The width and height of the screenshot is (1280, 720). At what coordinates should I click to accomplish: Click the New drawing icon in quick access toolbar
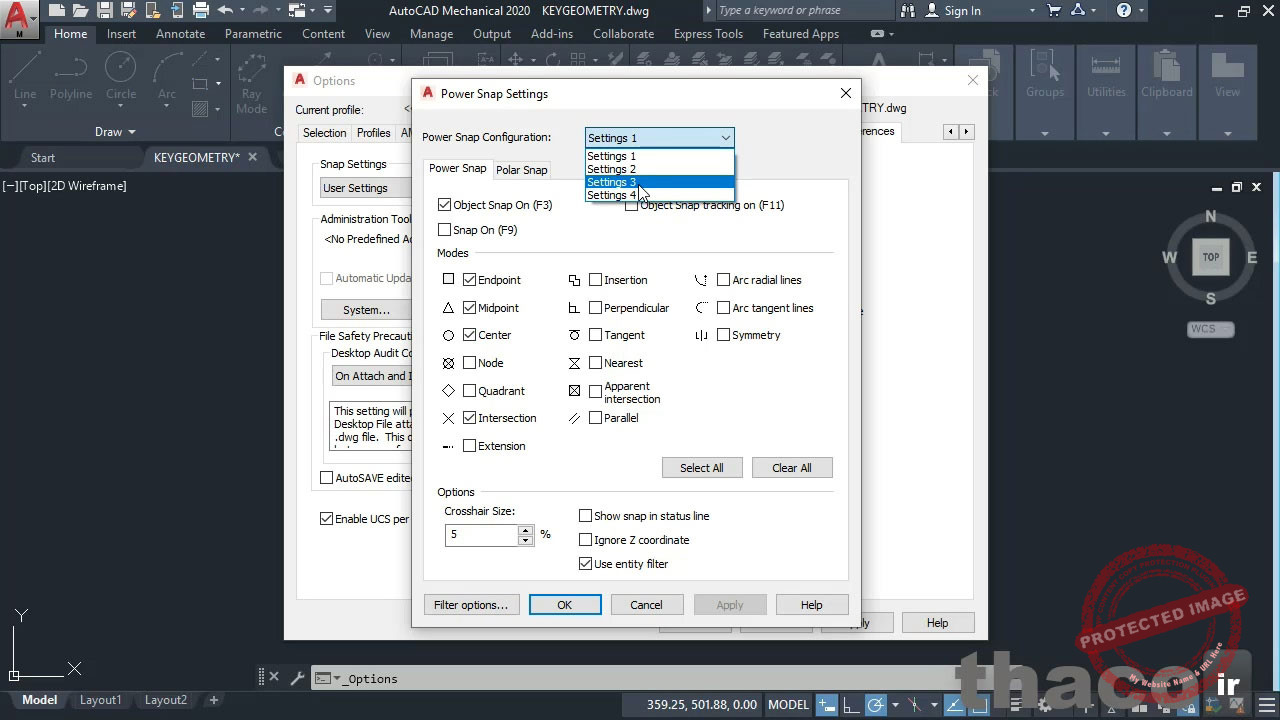[x=56, y=10]
